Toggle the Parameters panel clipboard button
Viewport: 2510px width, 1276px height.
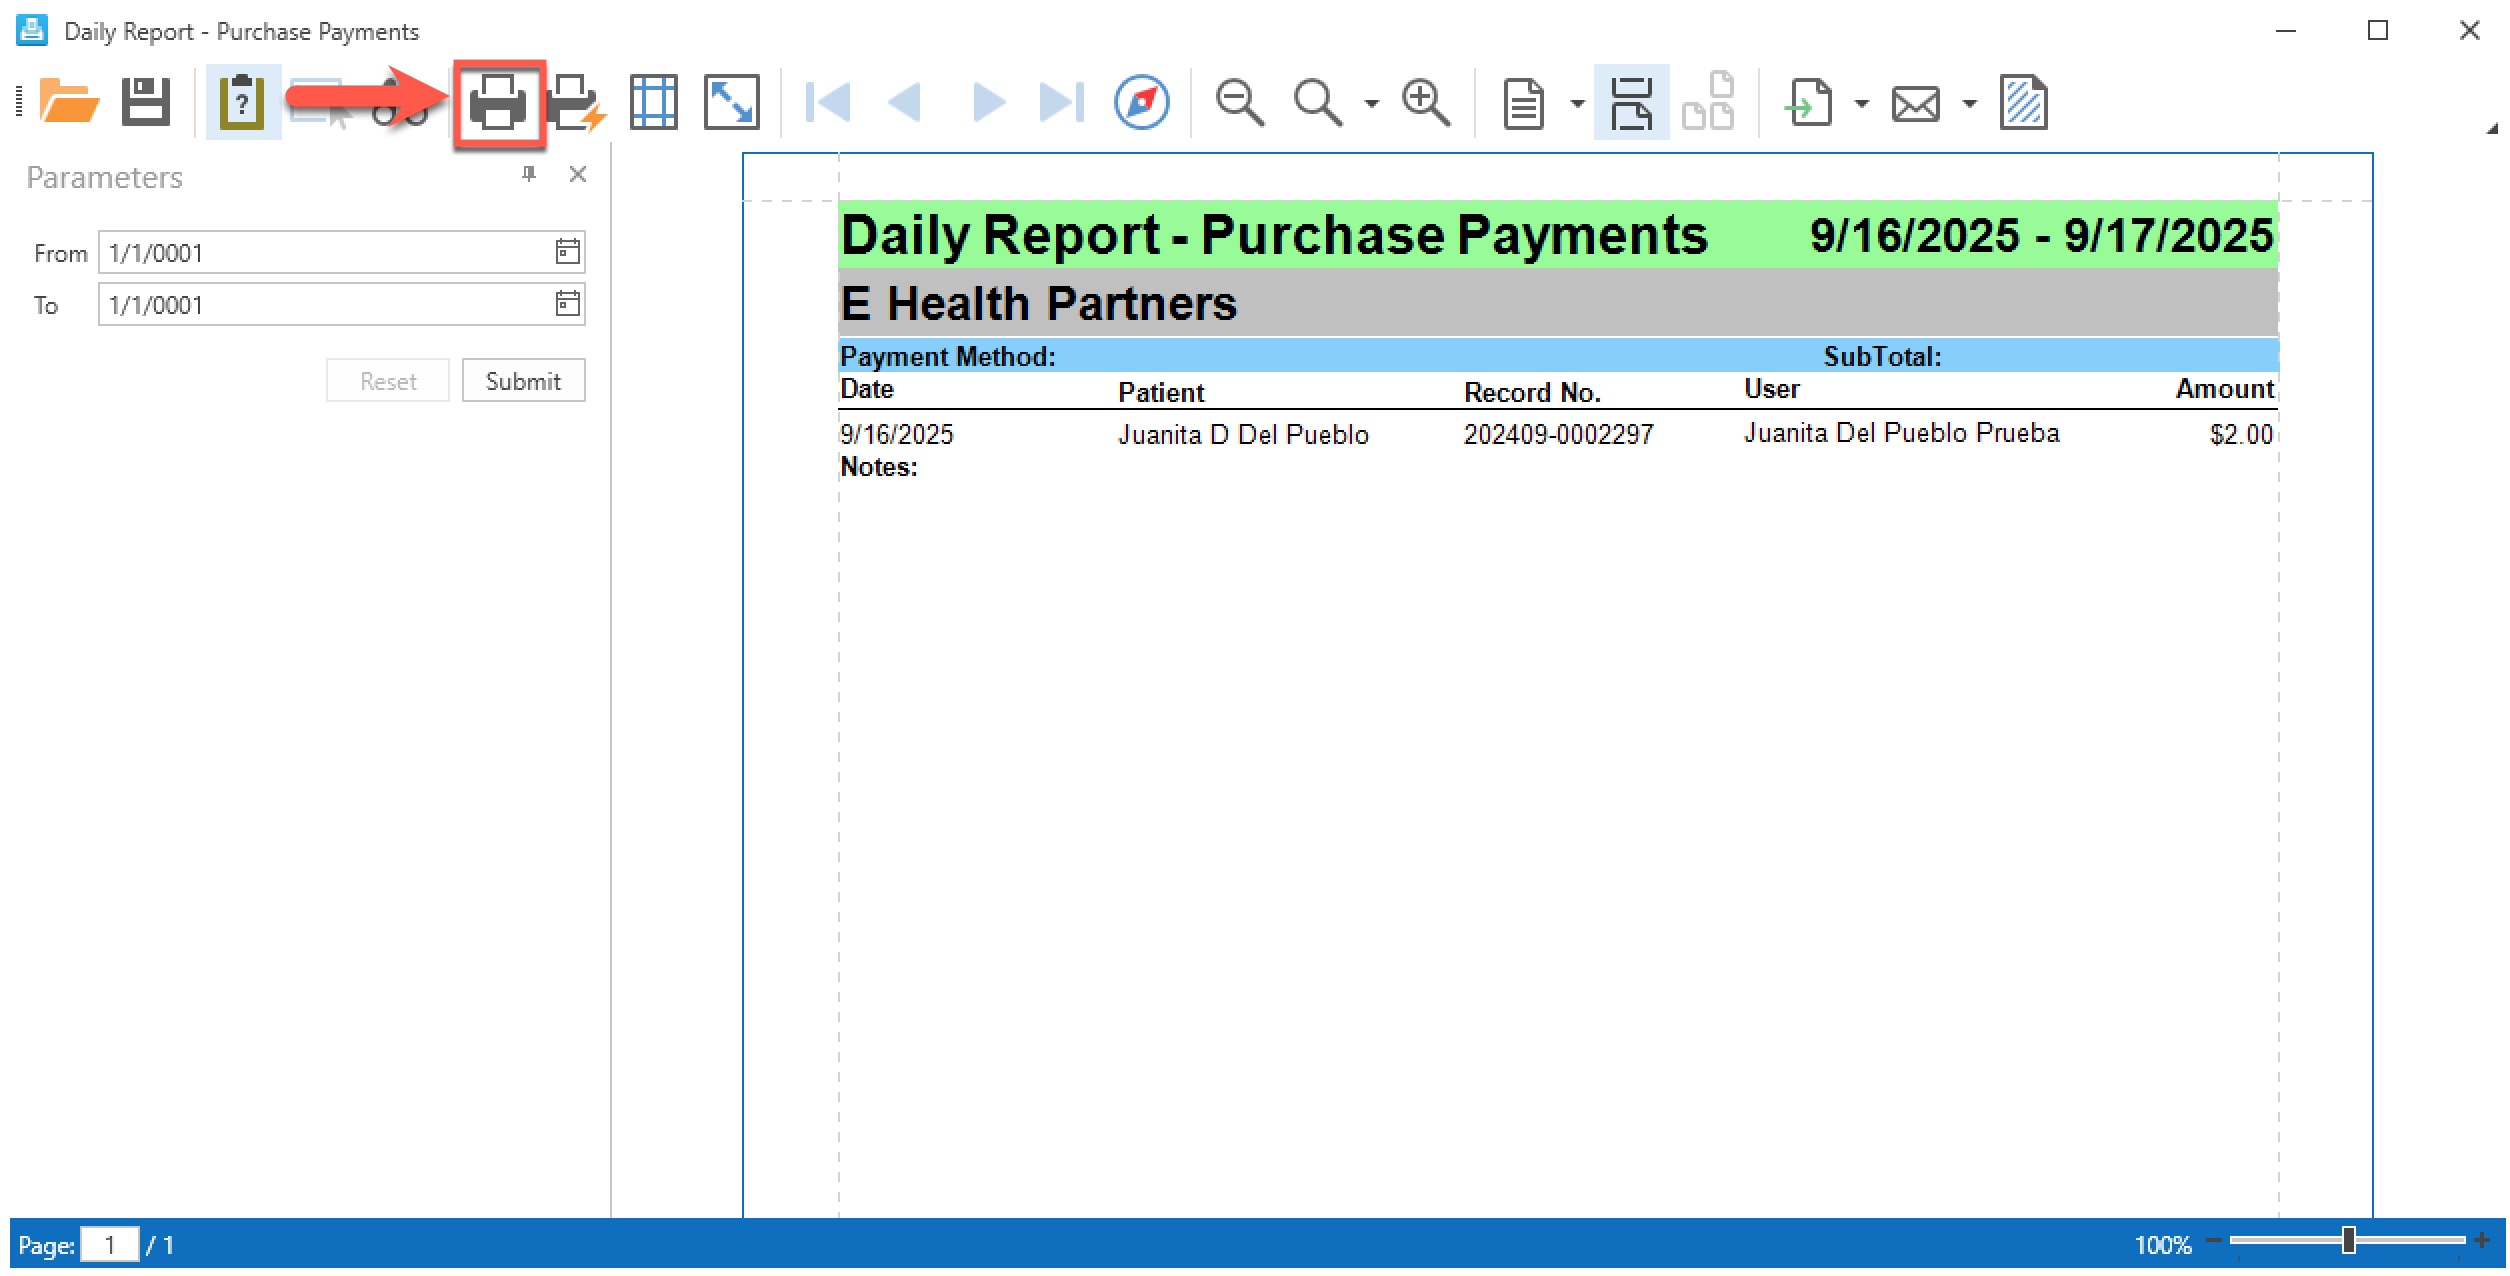pyautogui.click(x=241, y=103)
